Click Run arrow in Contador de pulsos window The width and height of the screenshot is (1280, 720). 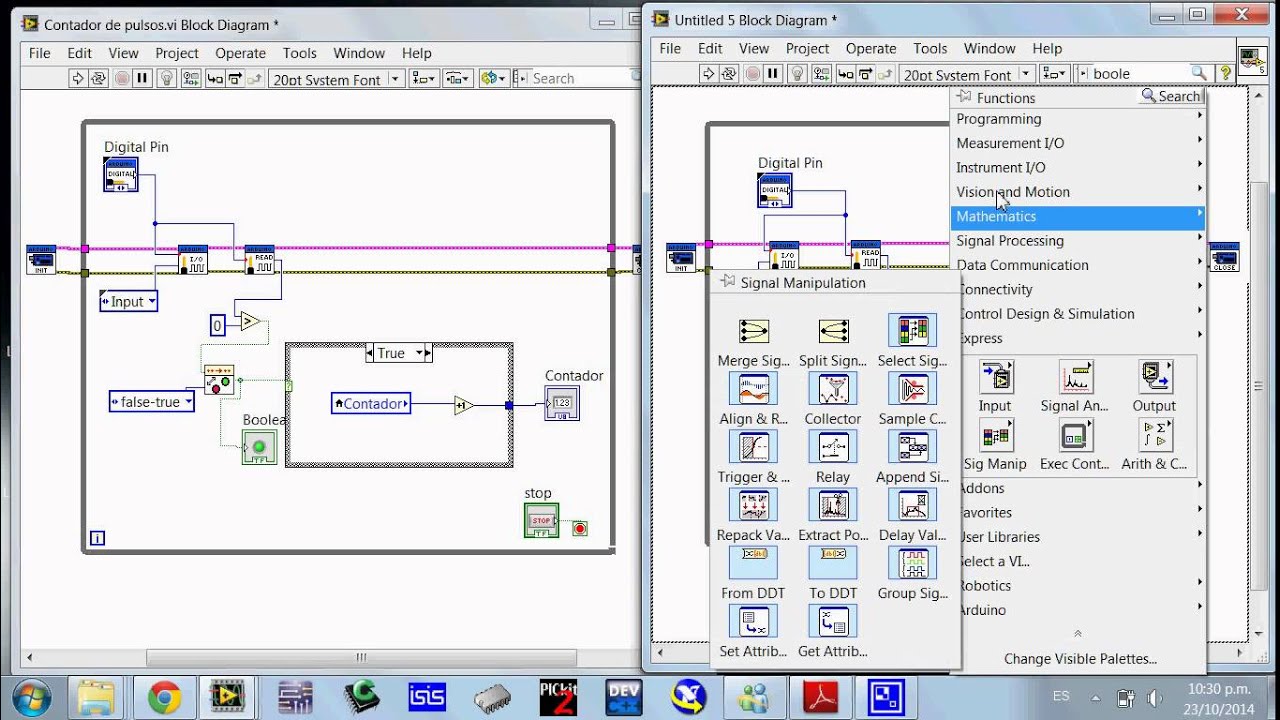(77, 78)
